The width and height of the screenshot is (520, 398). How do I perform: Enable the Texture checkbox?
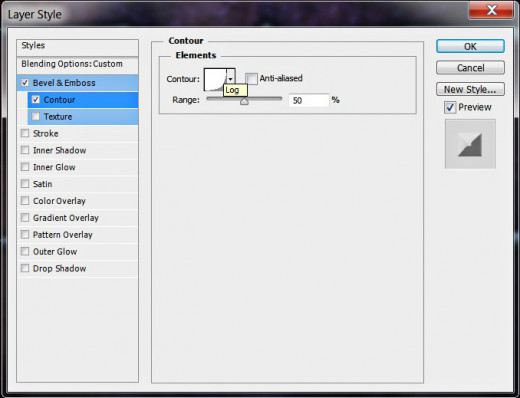click(x=36, y=117)
